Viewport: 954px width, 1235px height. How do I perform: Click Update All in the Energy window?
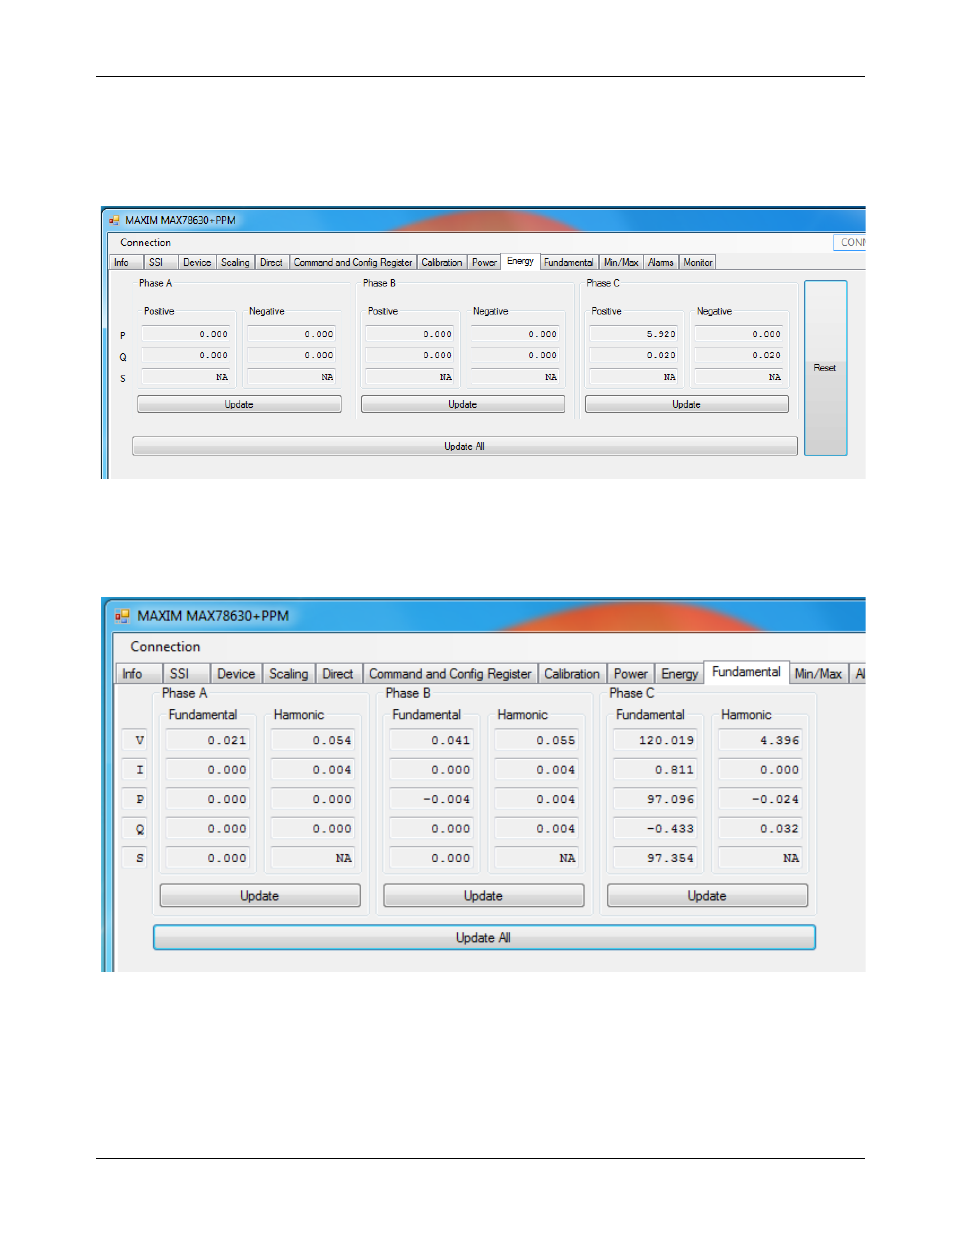[x=465, y=447]
